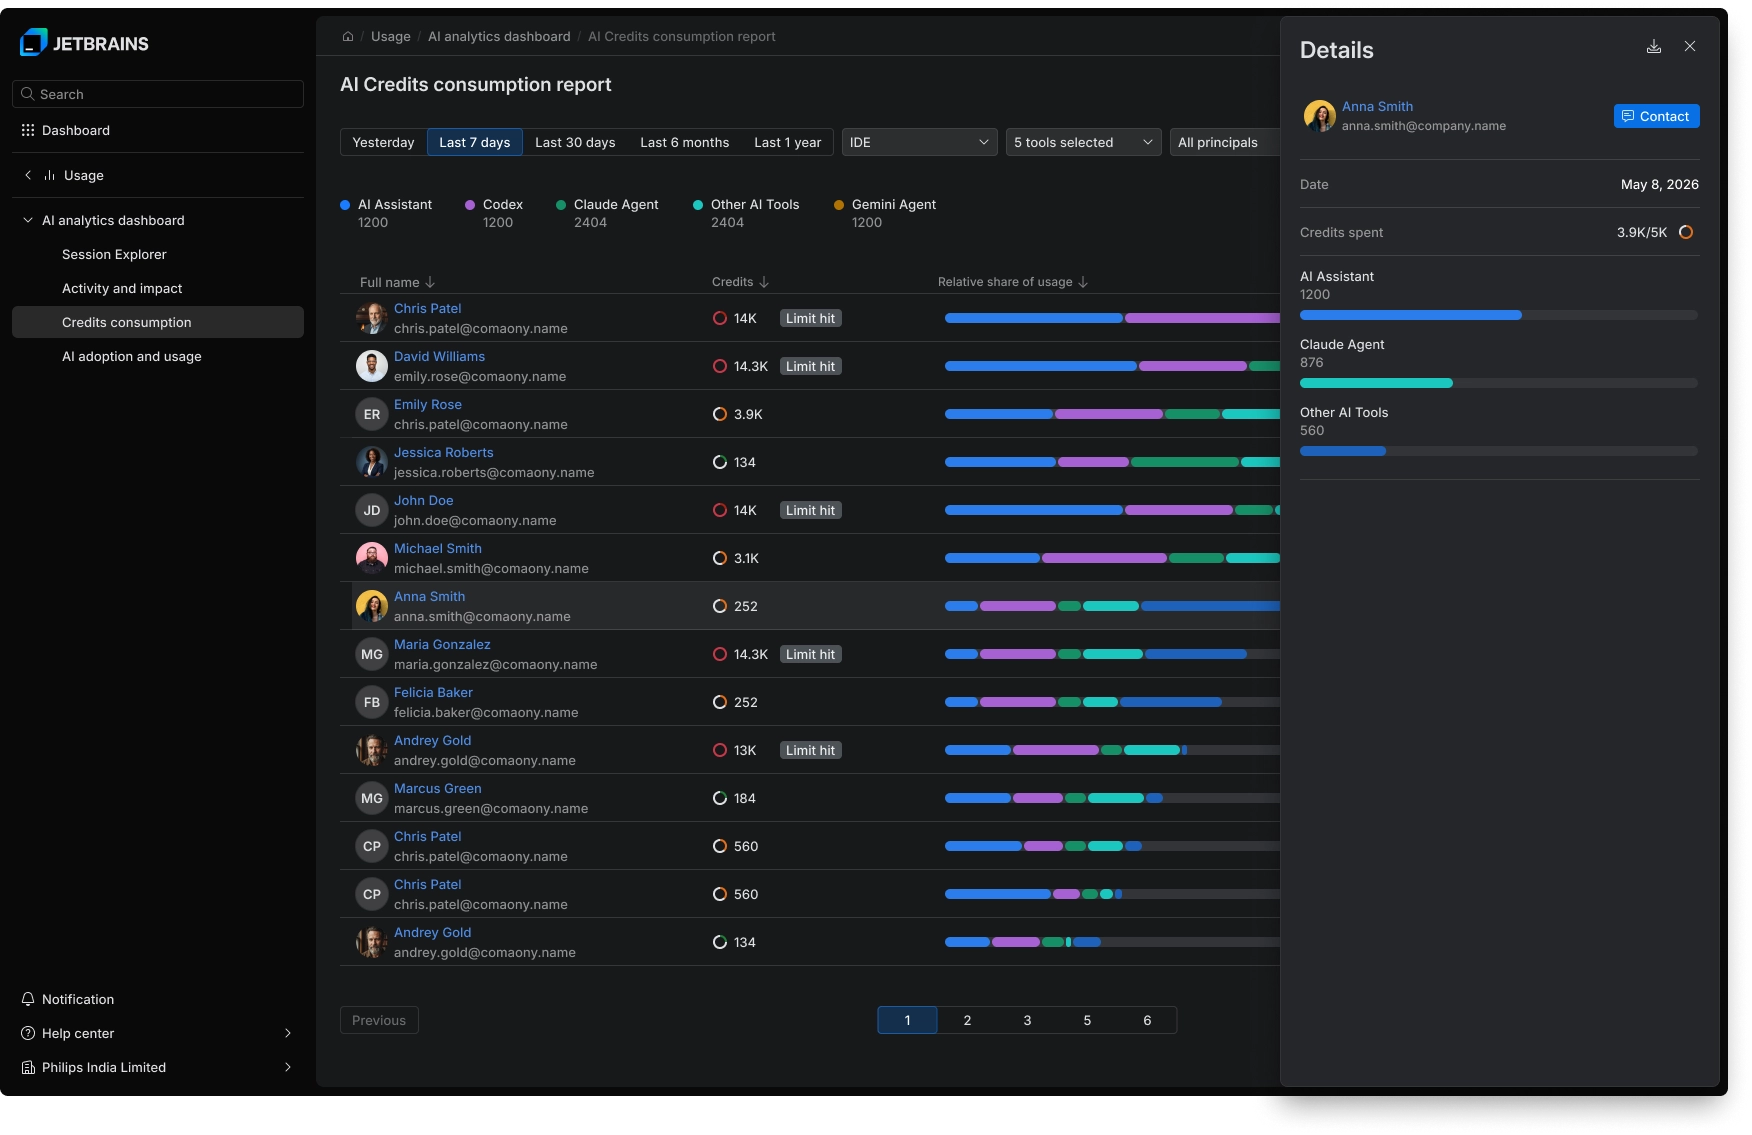Select the Last 1 year range
The height and width of the screenshot is (1135, 1752).
click(788, 143)
